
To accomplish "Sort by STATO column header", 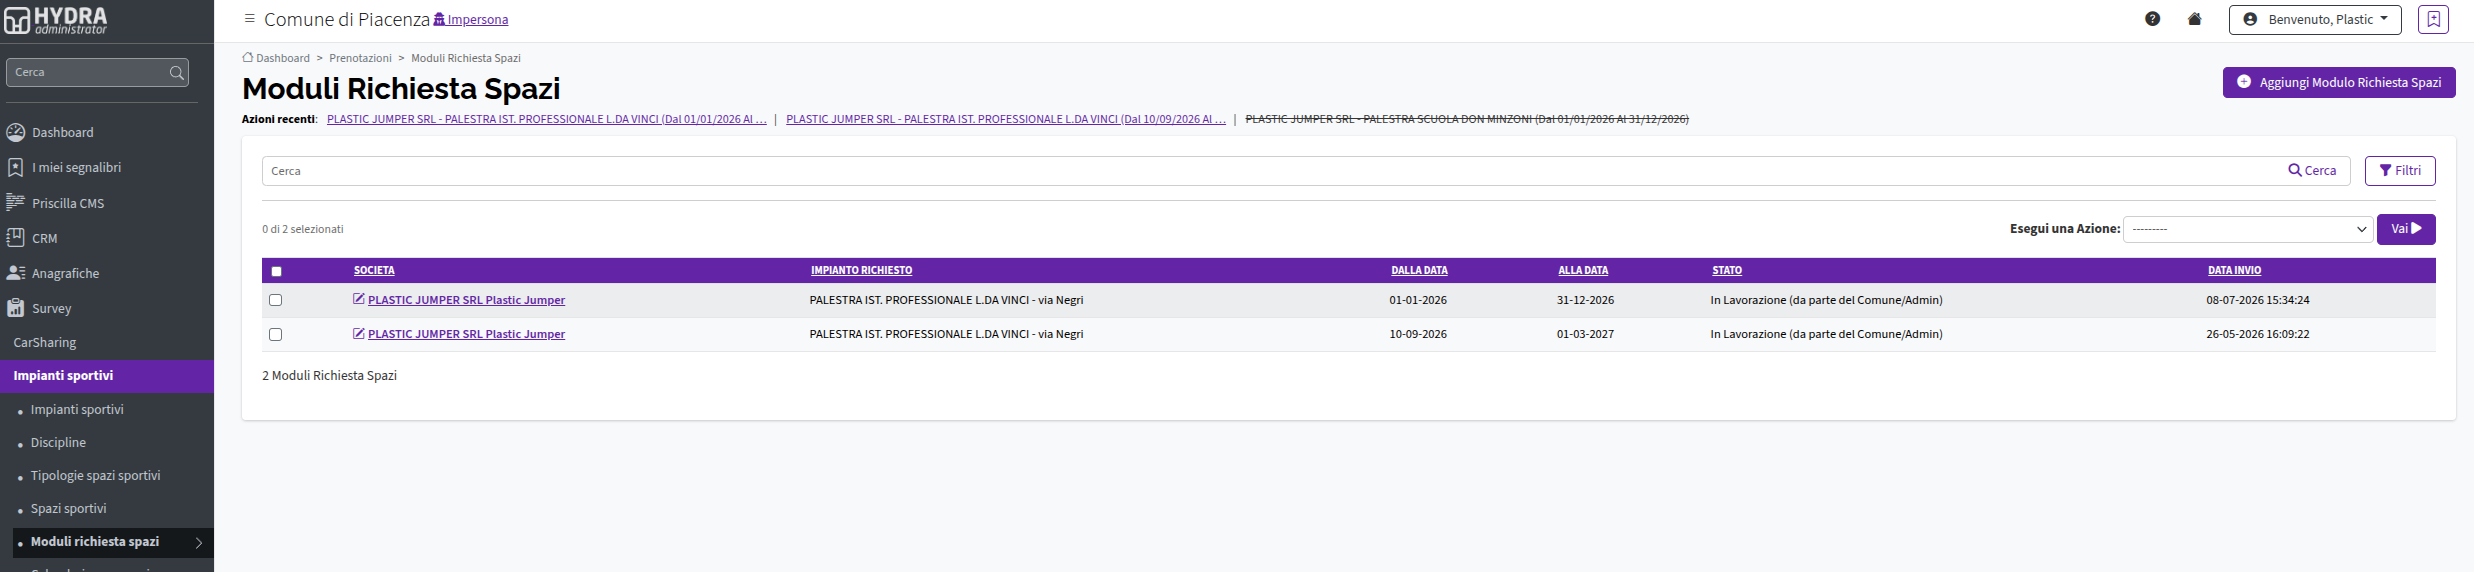I will pos(1727,270).
